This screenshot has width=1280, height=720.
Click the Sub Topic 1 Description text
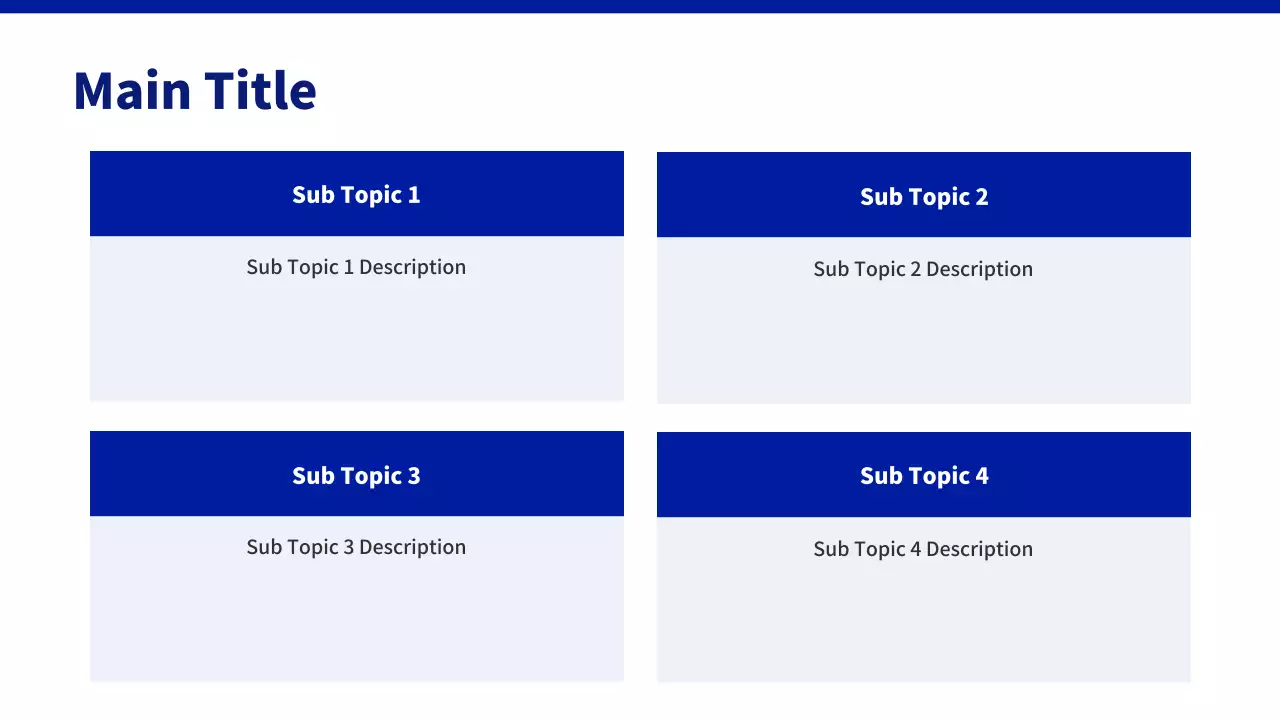tap(356, 267)
